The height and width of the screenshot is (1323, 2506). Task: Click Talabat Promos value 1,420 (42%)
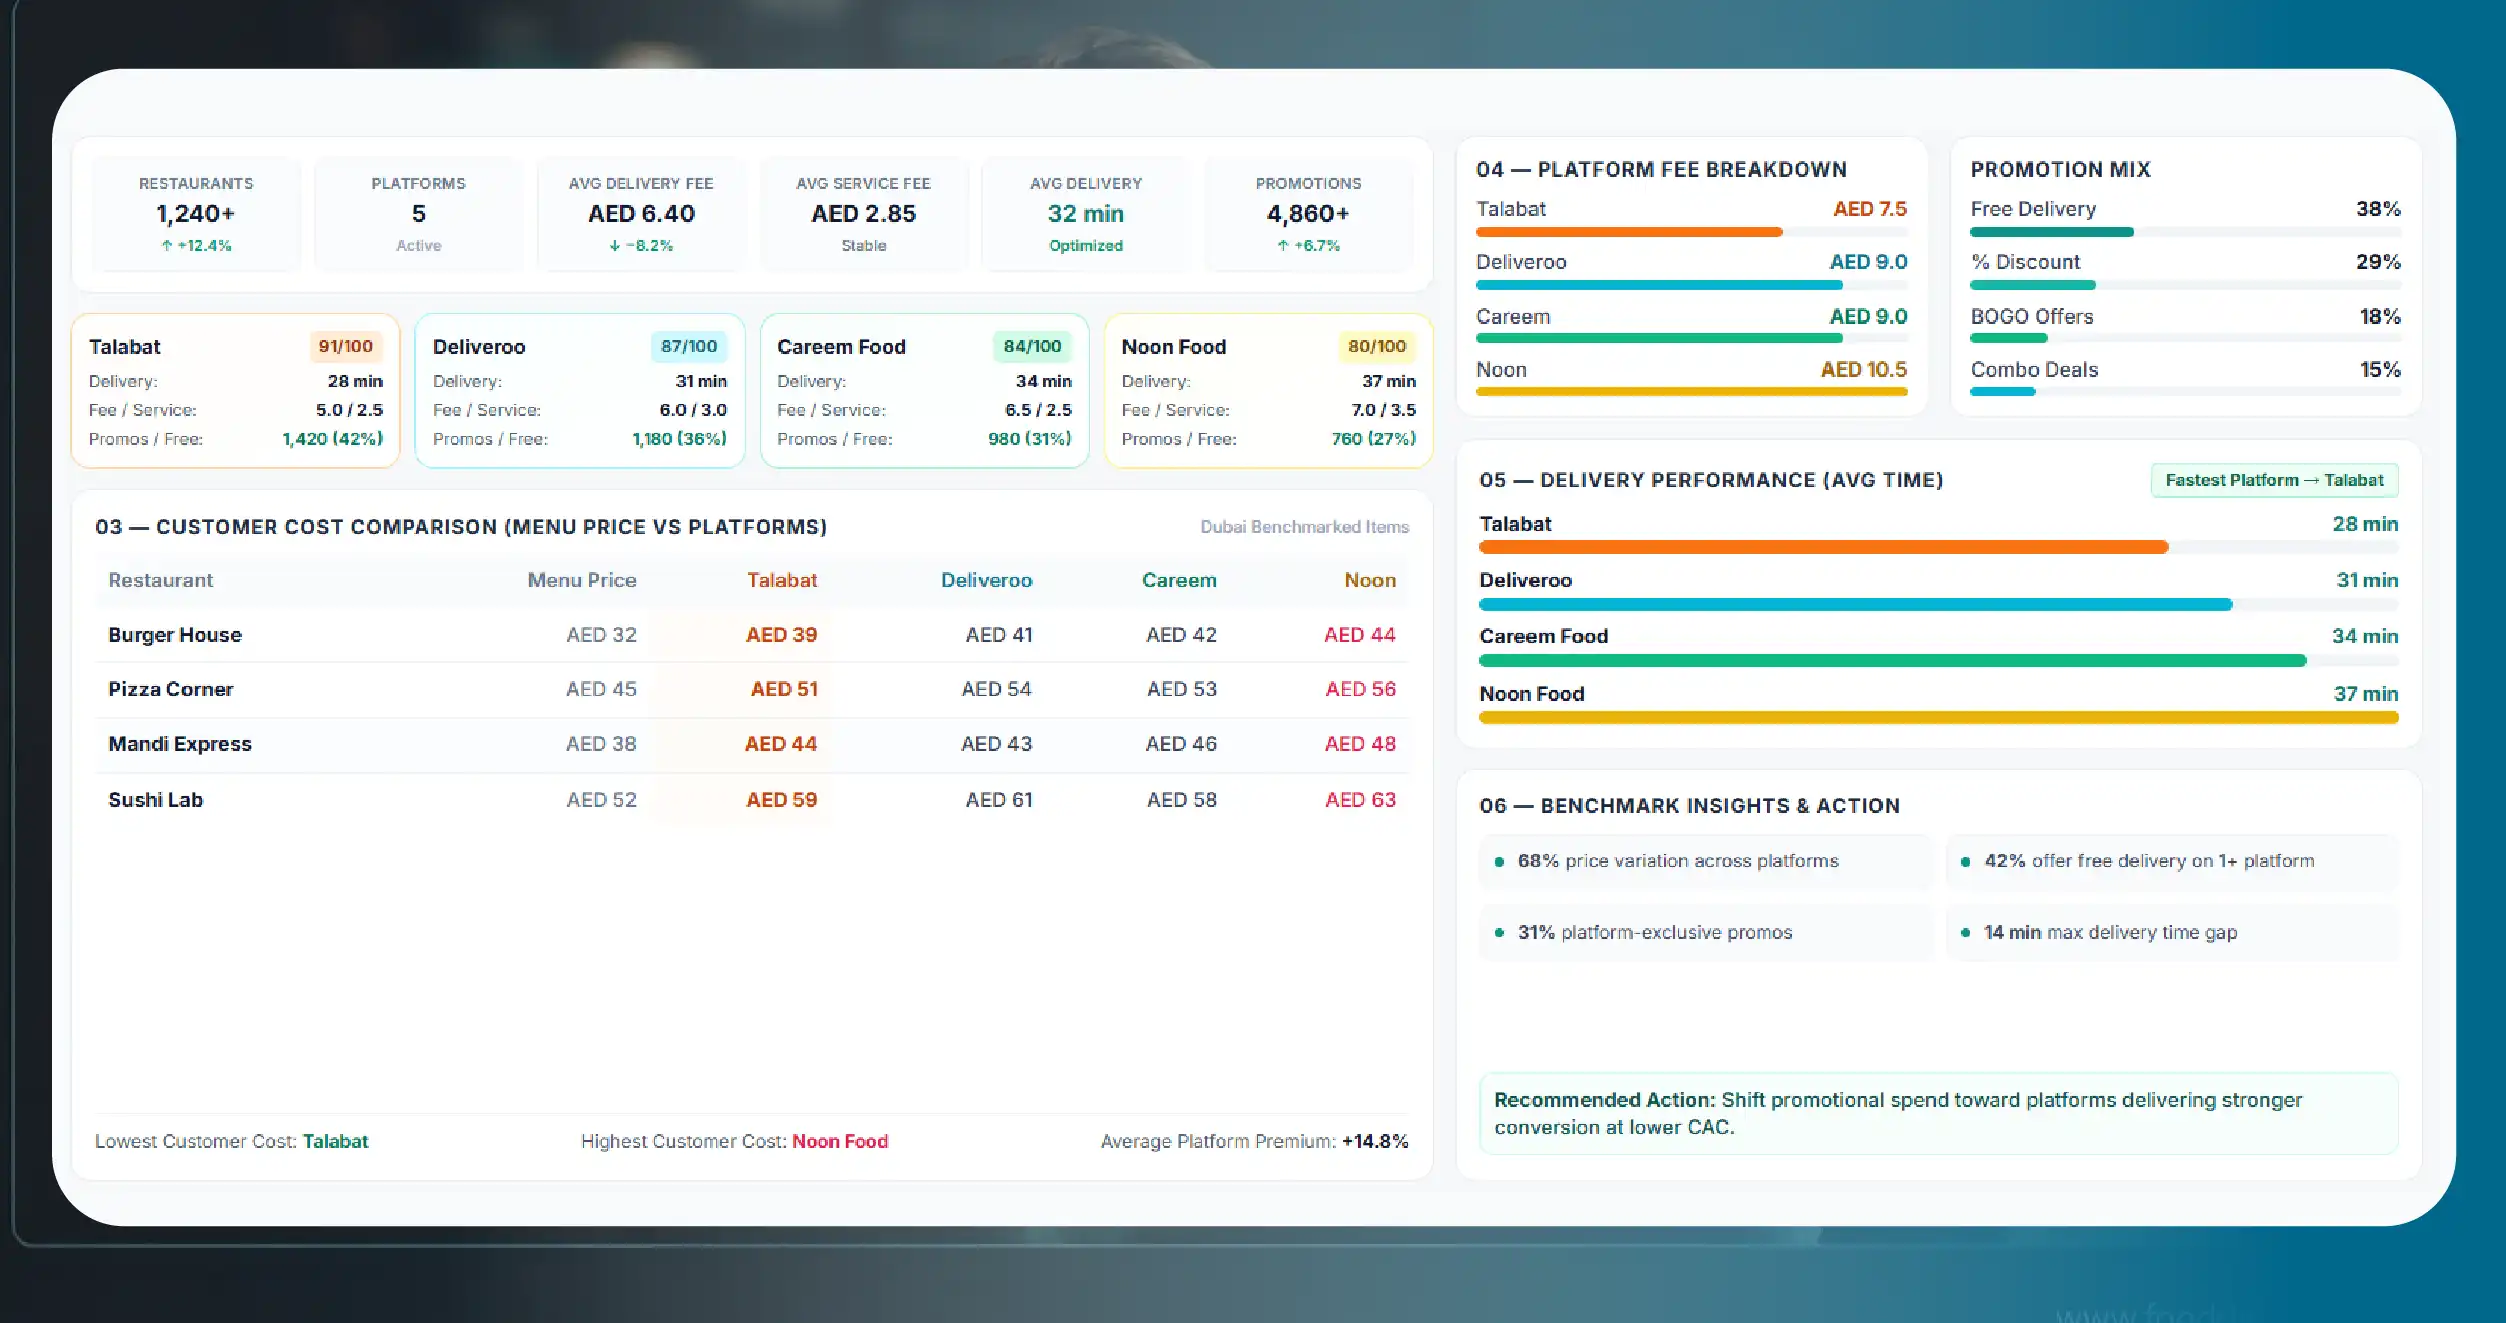point(332,439)
